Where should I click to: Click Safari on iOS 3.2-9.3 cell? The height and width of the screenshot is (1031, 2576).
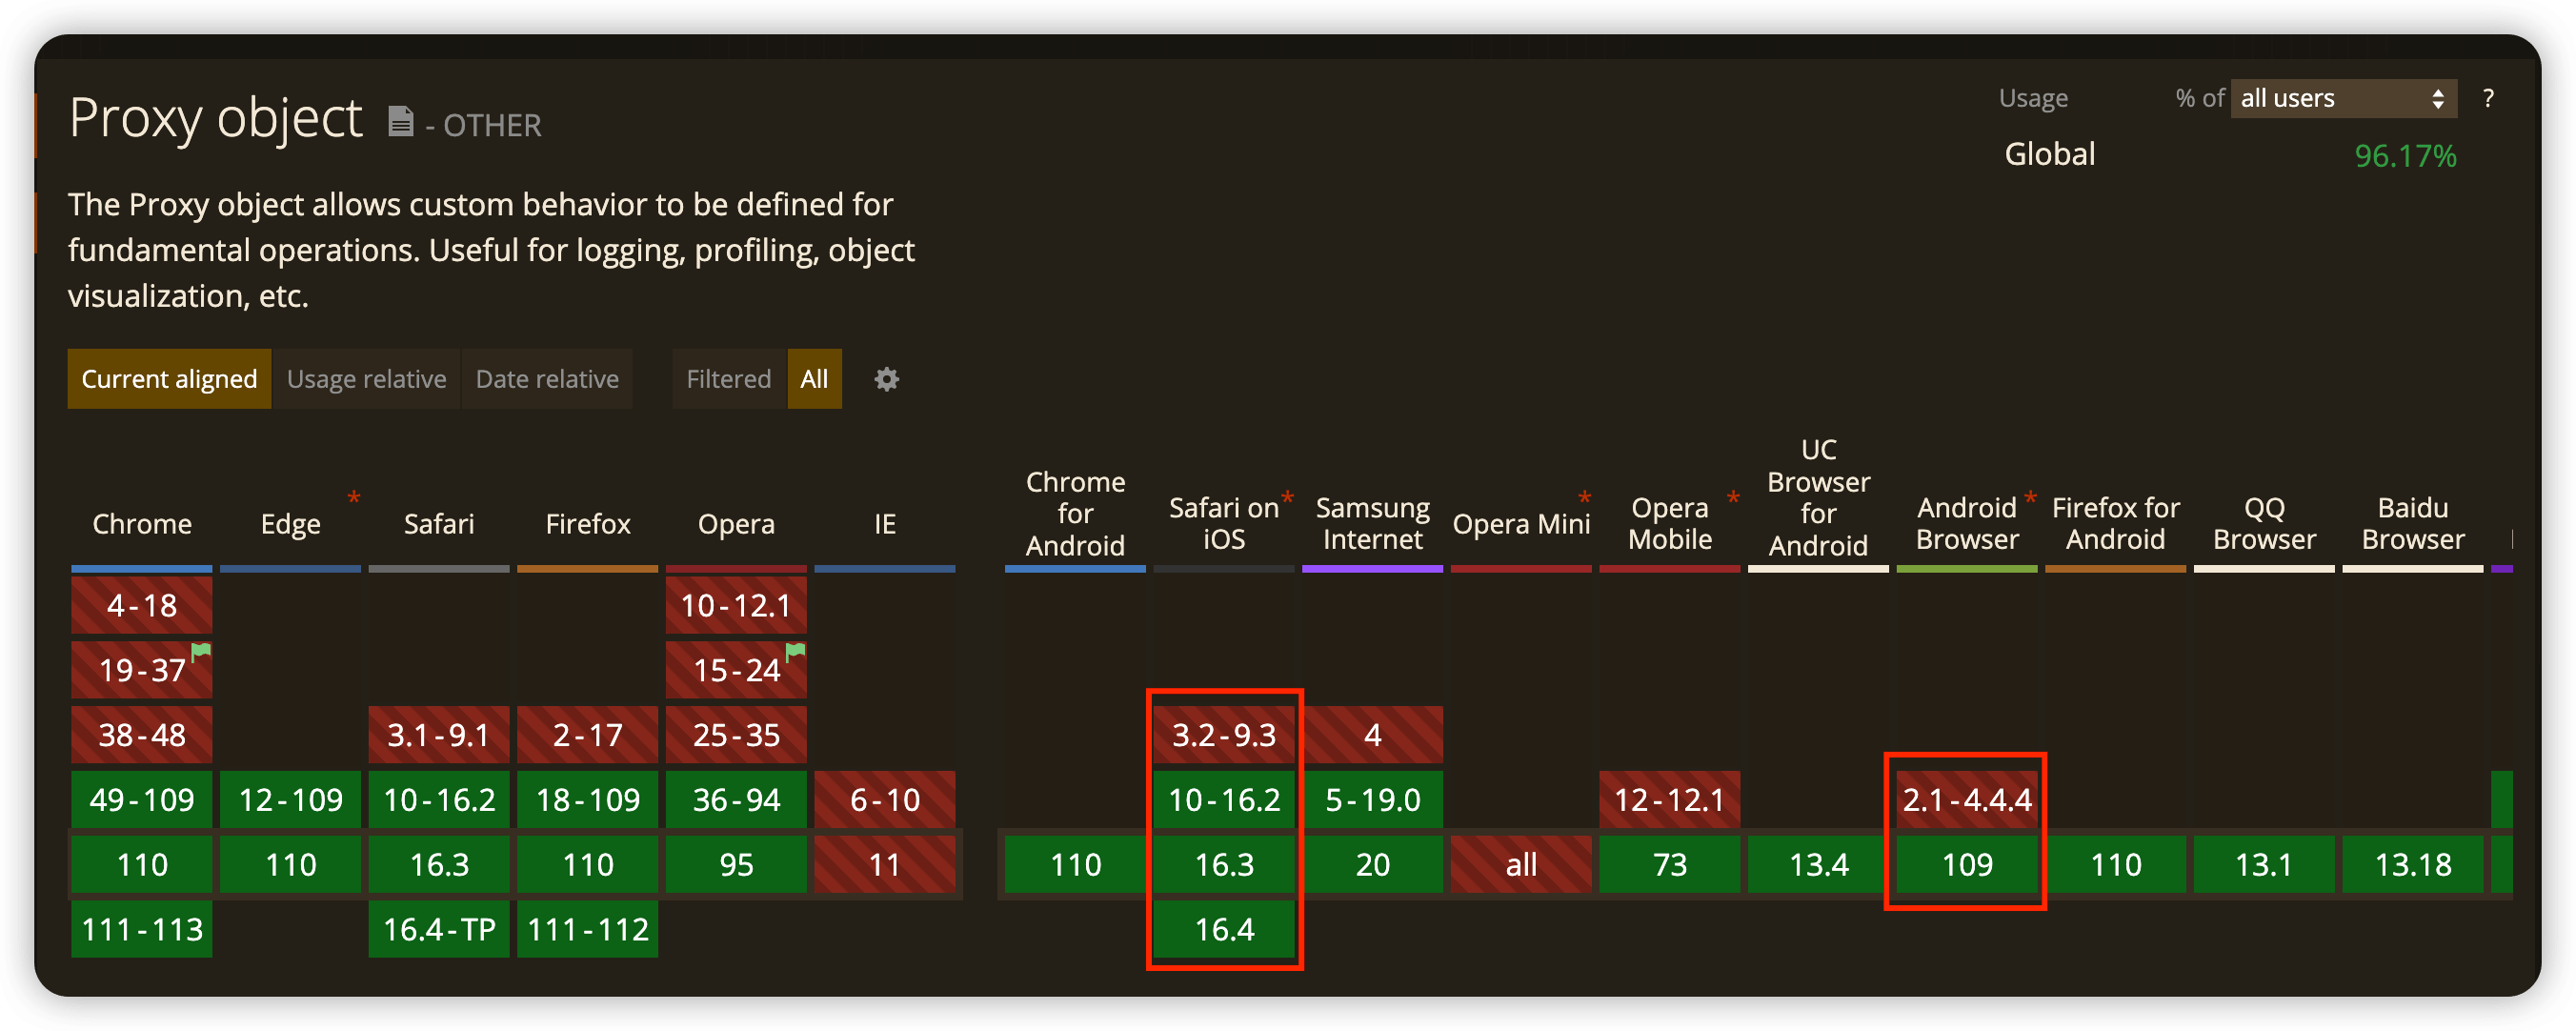(1224, 735)
